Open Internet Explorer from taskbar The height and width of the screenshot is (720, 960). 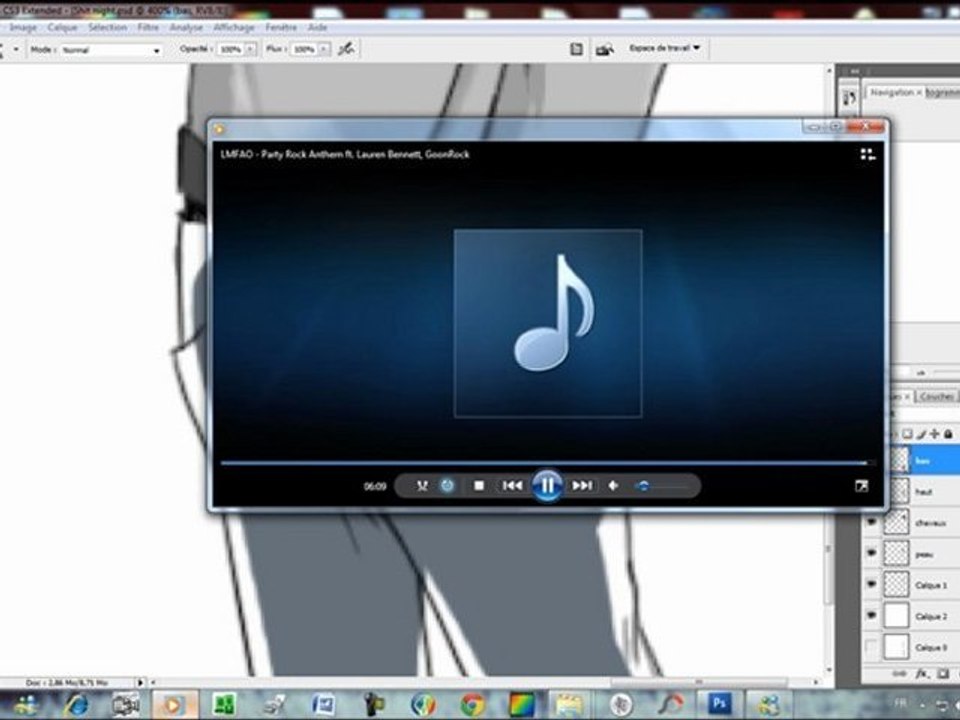click(x=76, y=705)
